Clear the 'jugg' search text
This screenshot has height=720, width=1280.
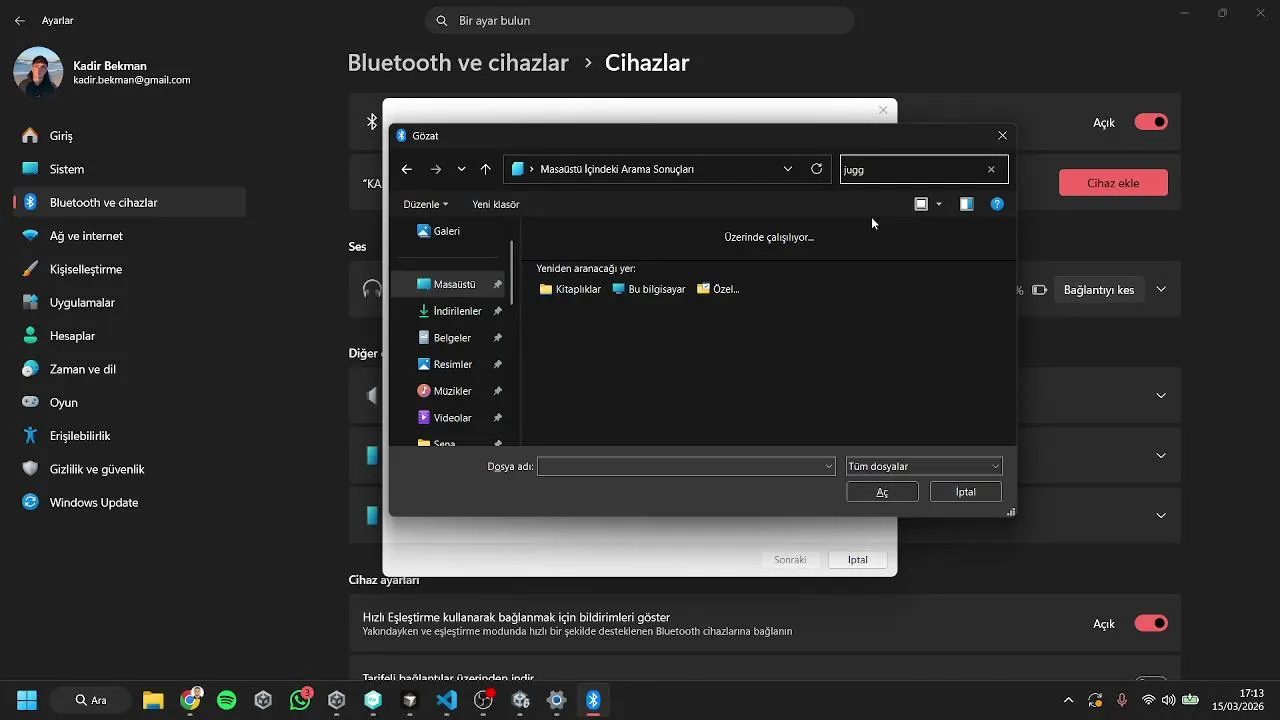pyautogui.click(x=991, y=169)
